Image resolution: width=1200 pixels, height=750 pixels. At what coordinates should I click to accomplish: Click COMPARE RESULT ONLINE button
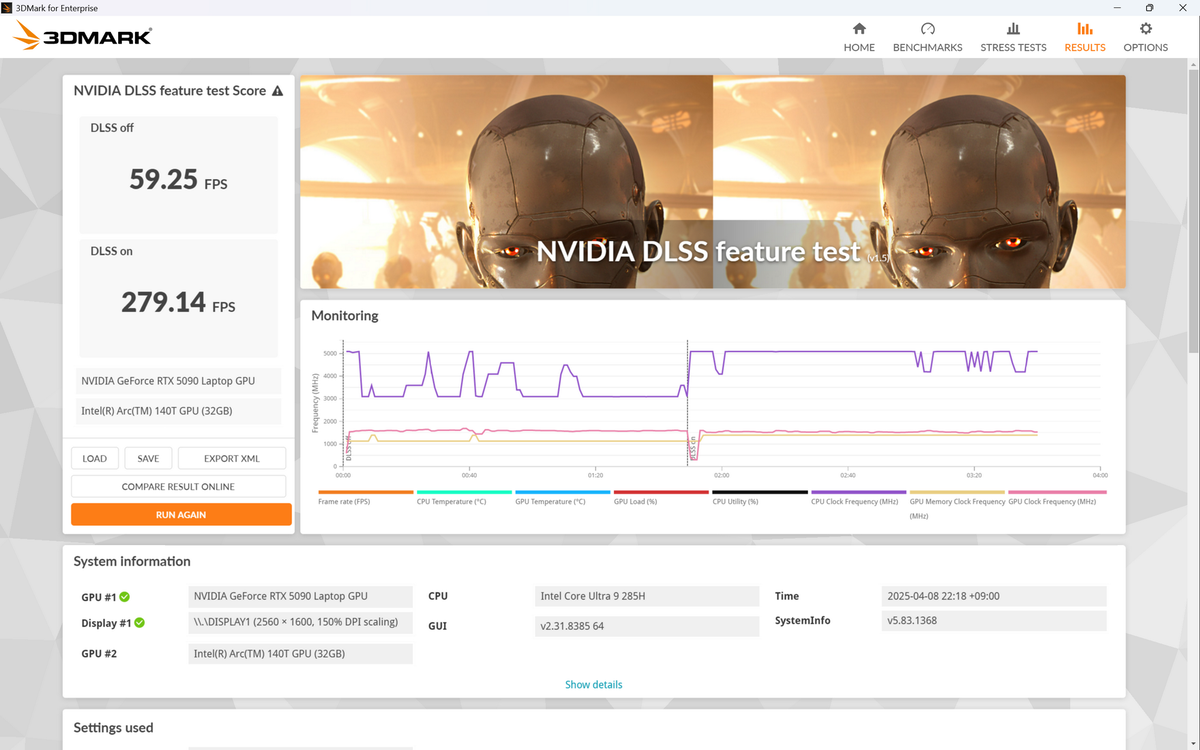178,486
